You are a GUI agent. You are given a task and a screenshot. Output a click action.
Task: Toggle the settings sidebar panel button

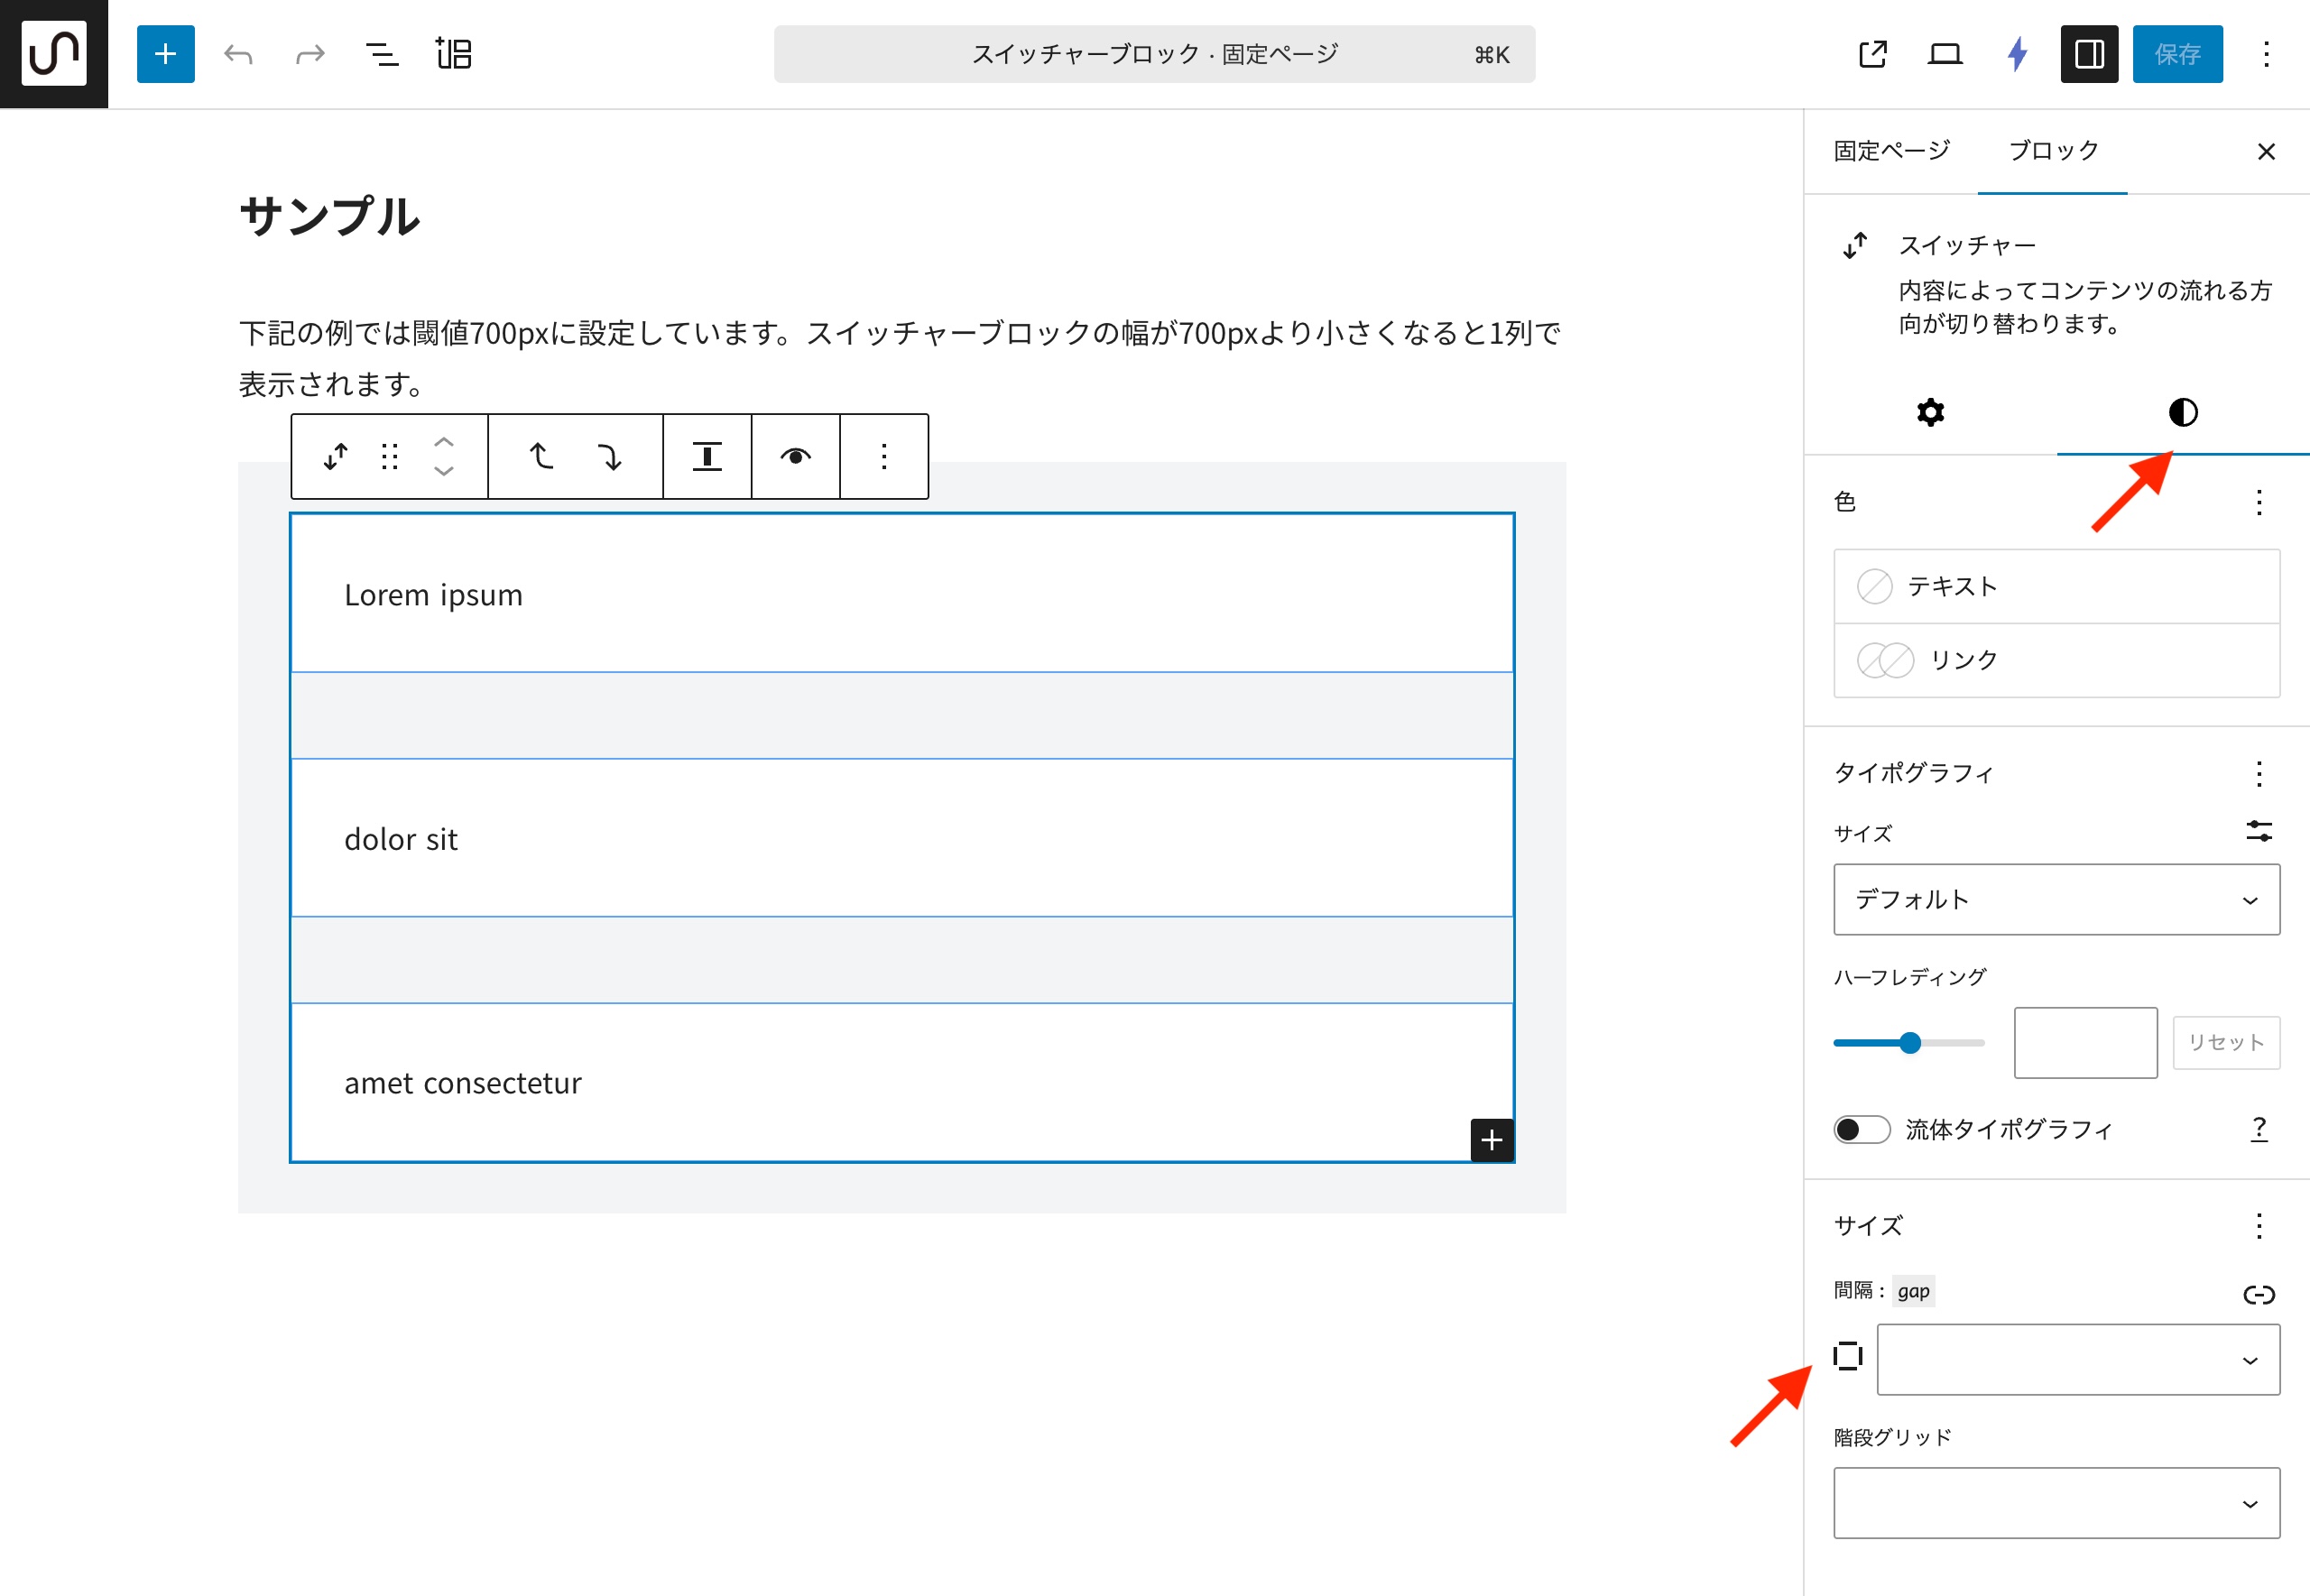pyautogui.click(x=2089, y=54)
